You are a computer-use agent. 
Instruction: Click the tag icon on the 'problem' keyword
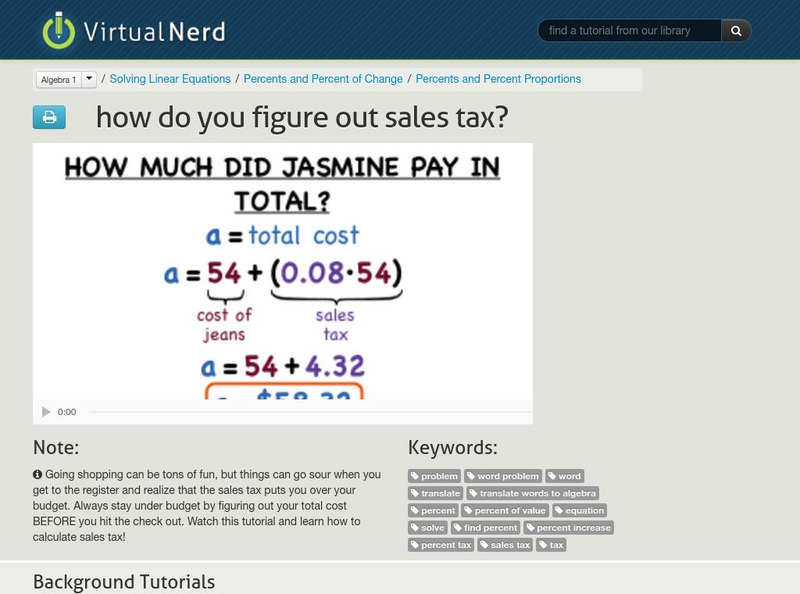(416, 476)
